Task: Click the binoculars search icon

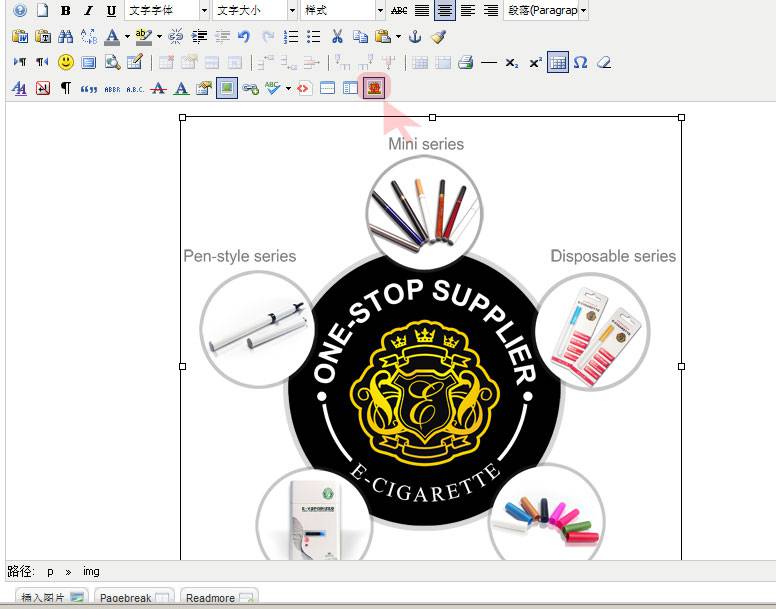Action: point(66,37)
